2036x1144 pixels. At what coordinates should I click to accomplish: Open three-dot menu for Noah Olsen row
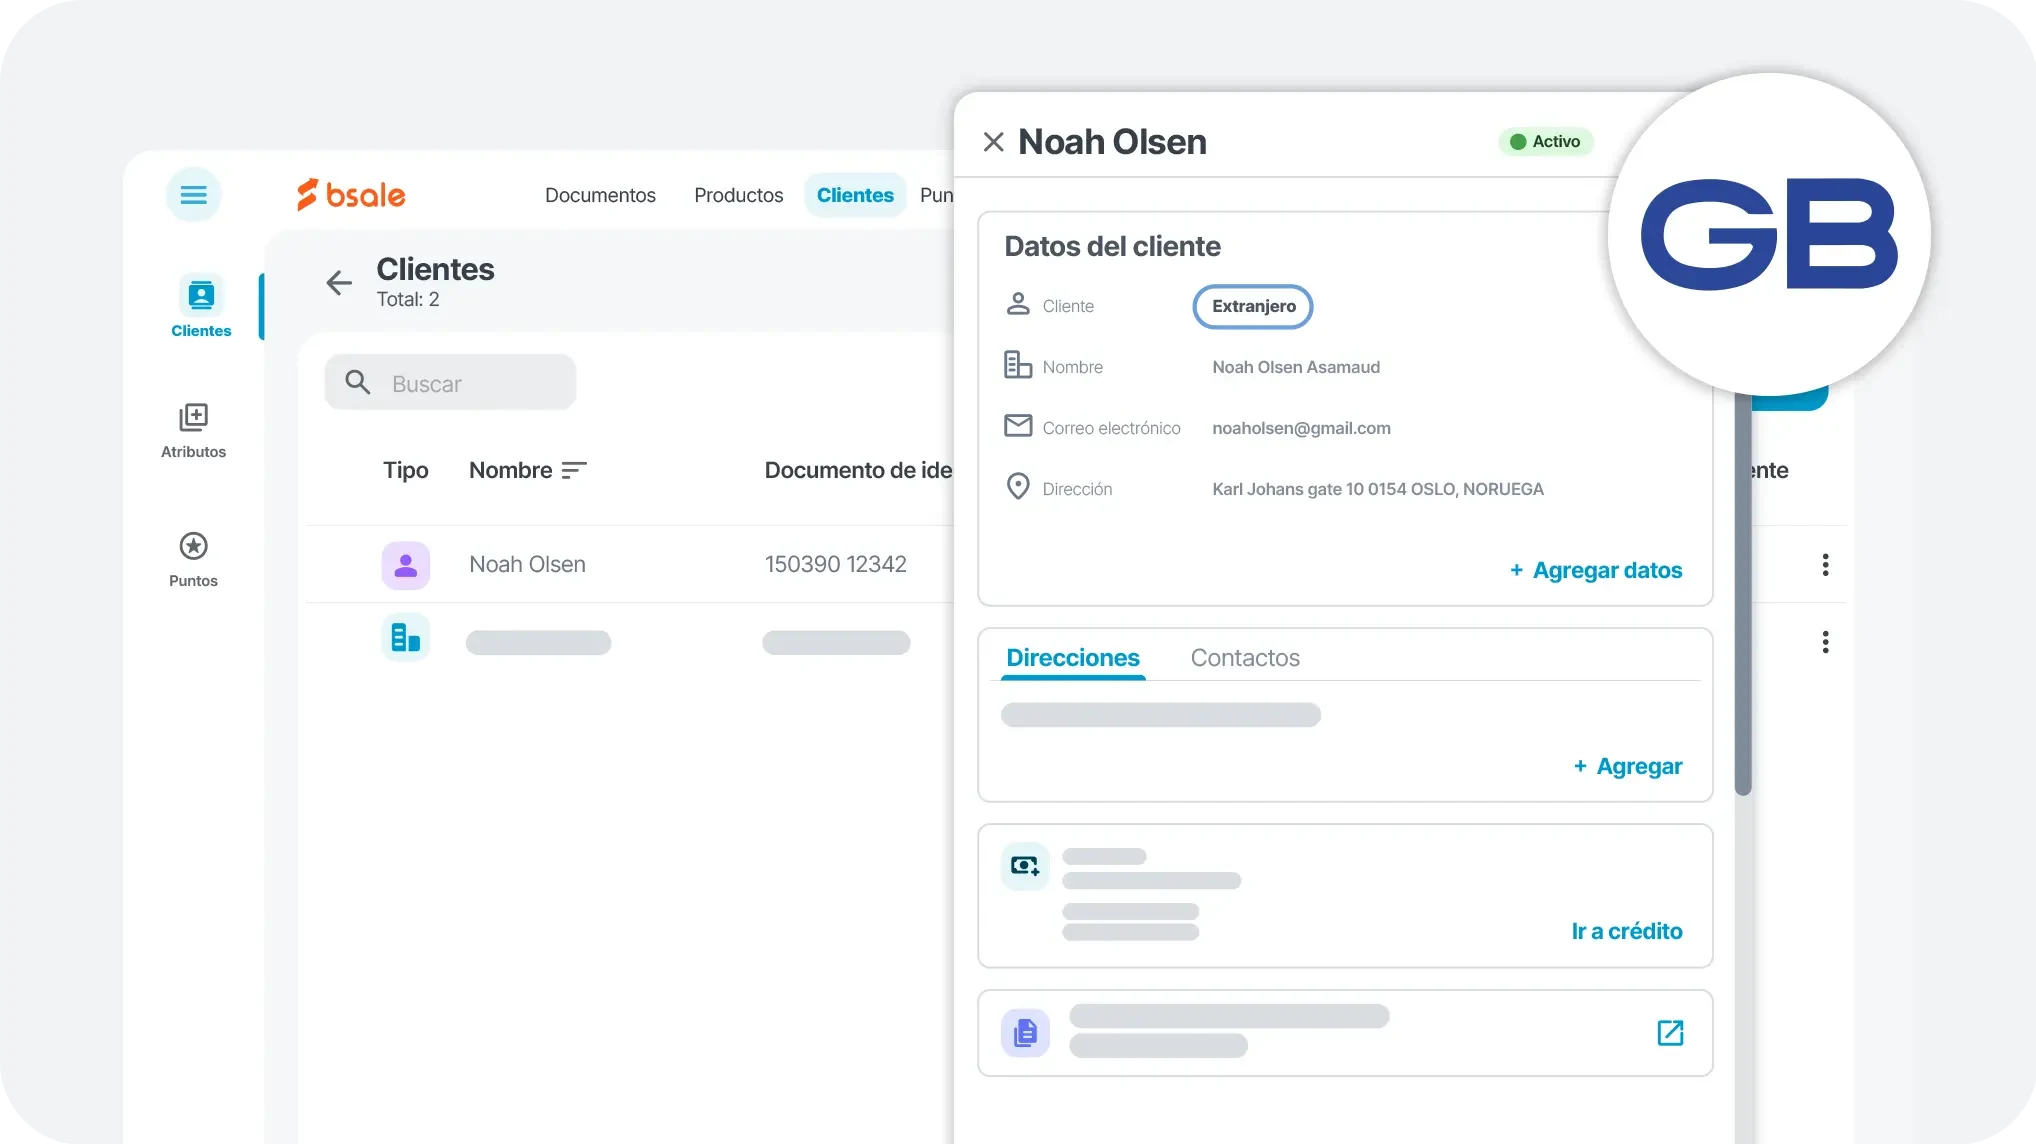tap(1825, 565)
